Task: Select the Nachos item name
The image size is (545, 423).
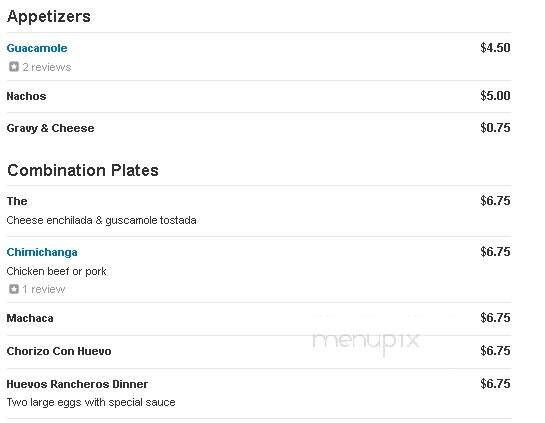Action: tap(26, 96)
